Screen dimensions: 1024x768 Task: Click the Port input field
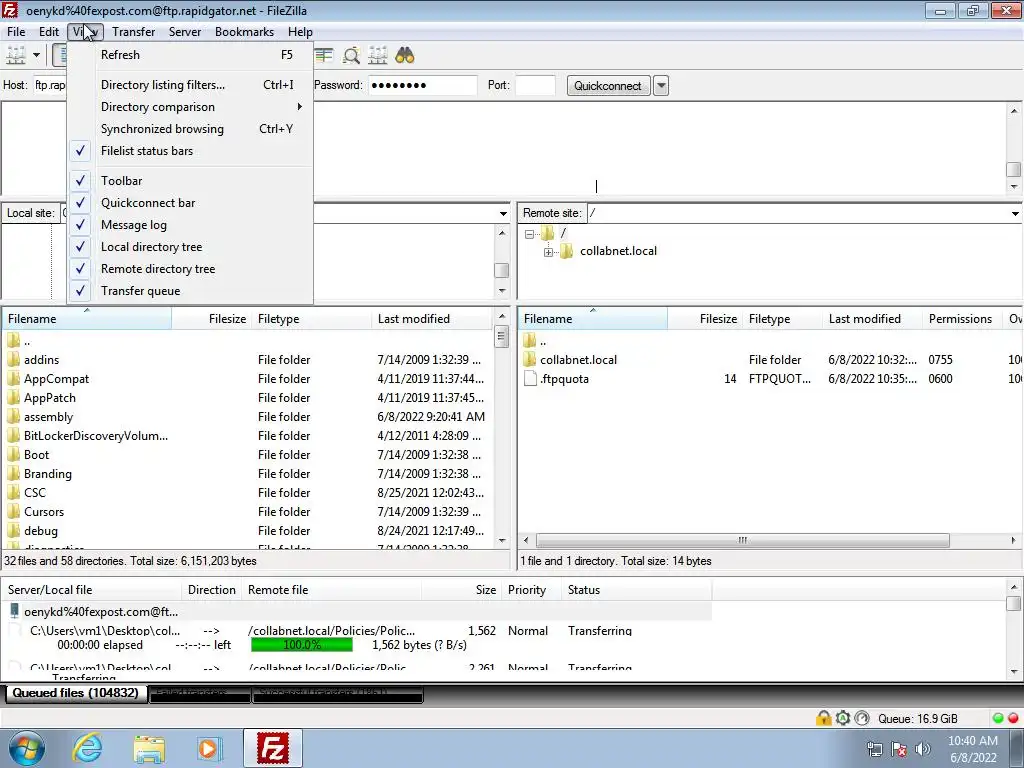point(536,86)
